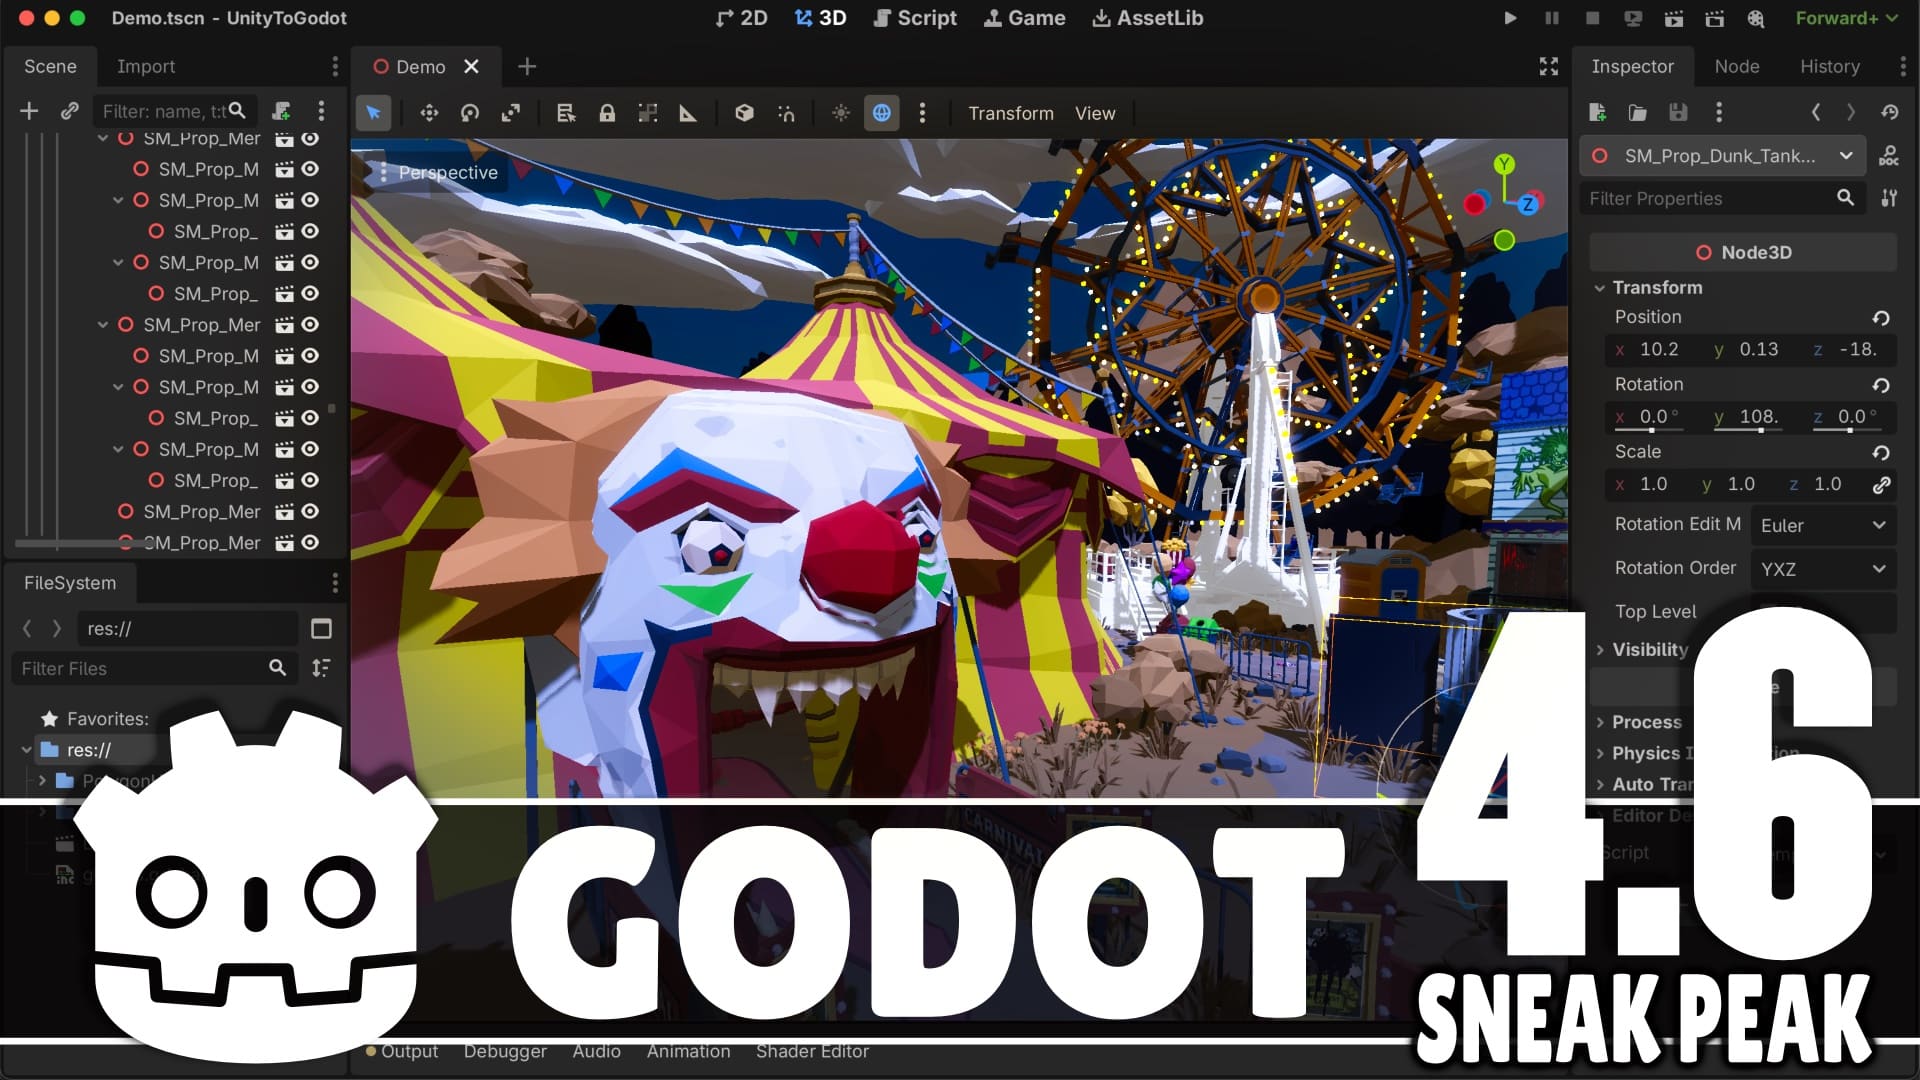Click the Lock selected node icon
This screenshot has height=1080, width=1920.
click(607, 113)
